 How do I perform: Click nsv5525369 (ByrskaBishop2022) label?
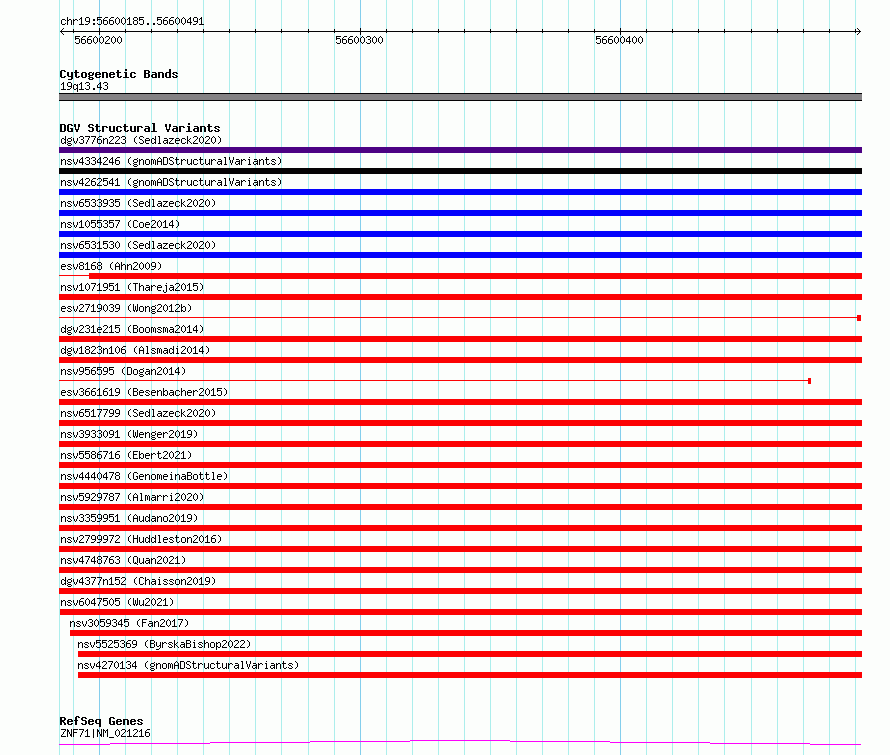click(x=164, y=644)
